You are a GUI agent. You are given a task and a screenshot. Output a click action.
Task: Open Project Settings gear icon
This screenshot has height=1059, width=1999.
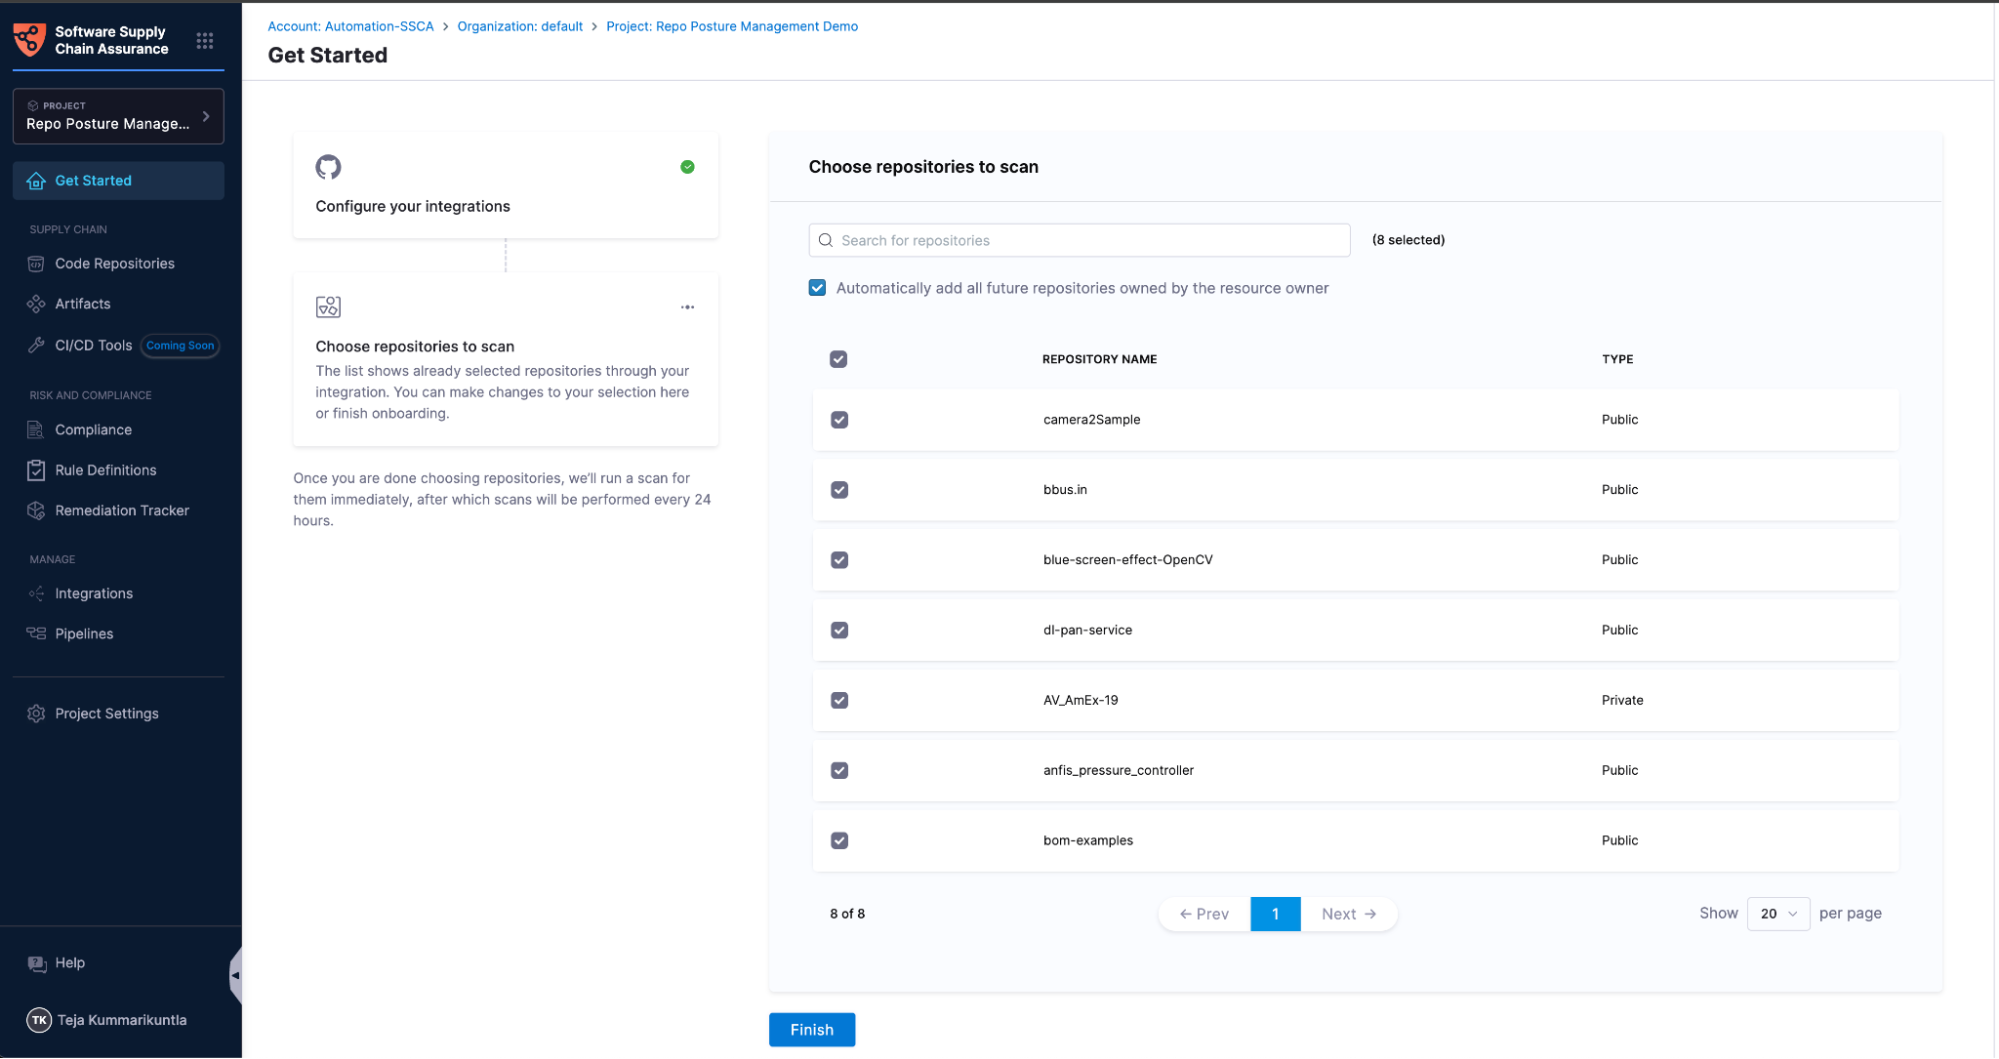36,714
